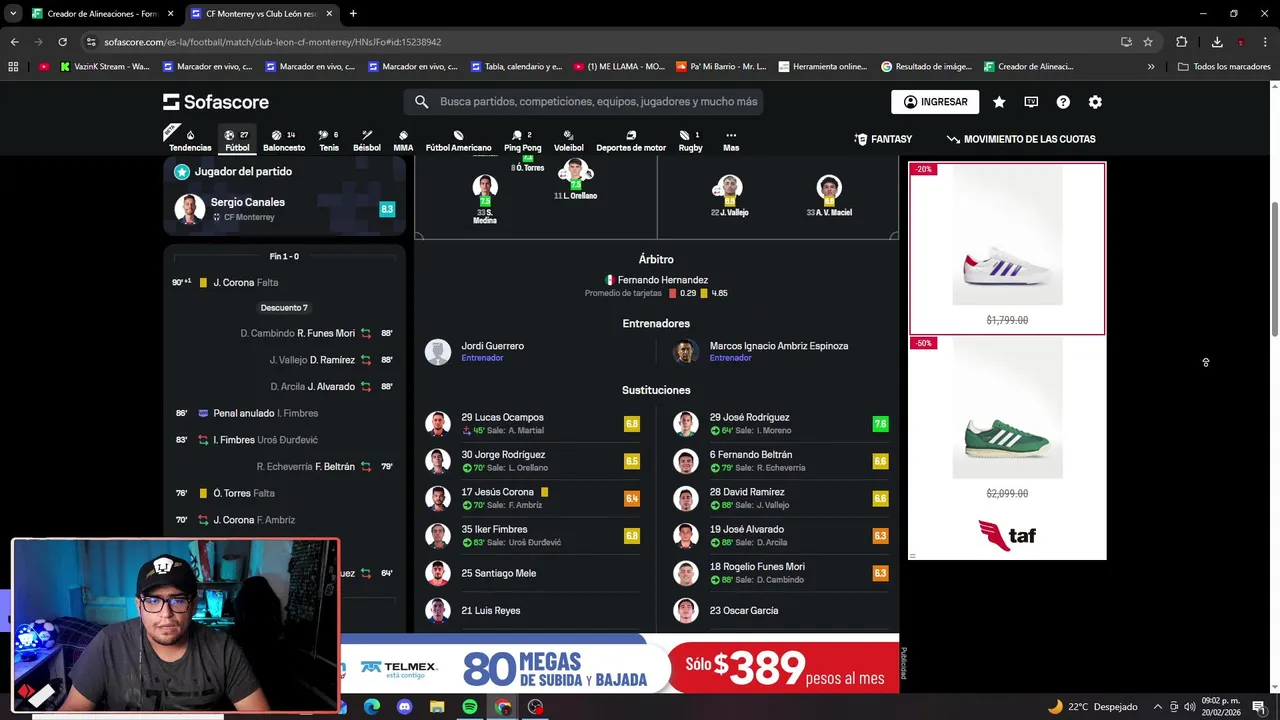Select Baloncesto sport category
Image resolution: width=1280 pixels, height=720 pixels.
pyautogui.click(x=284, y=141)
